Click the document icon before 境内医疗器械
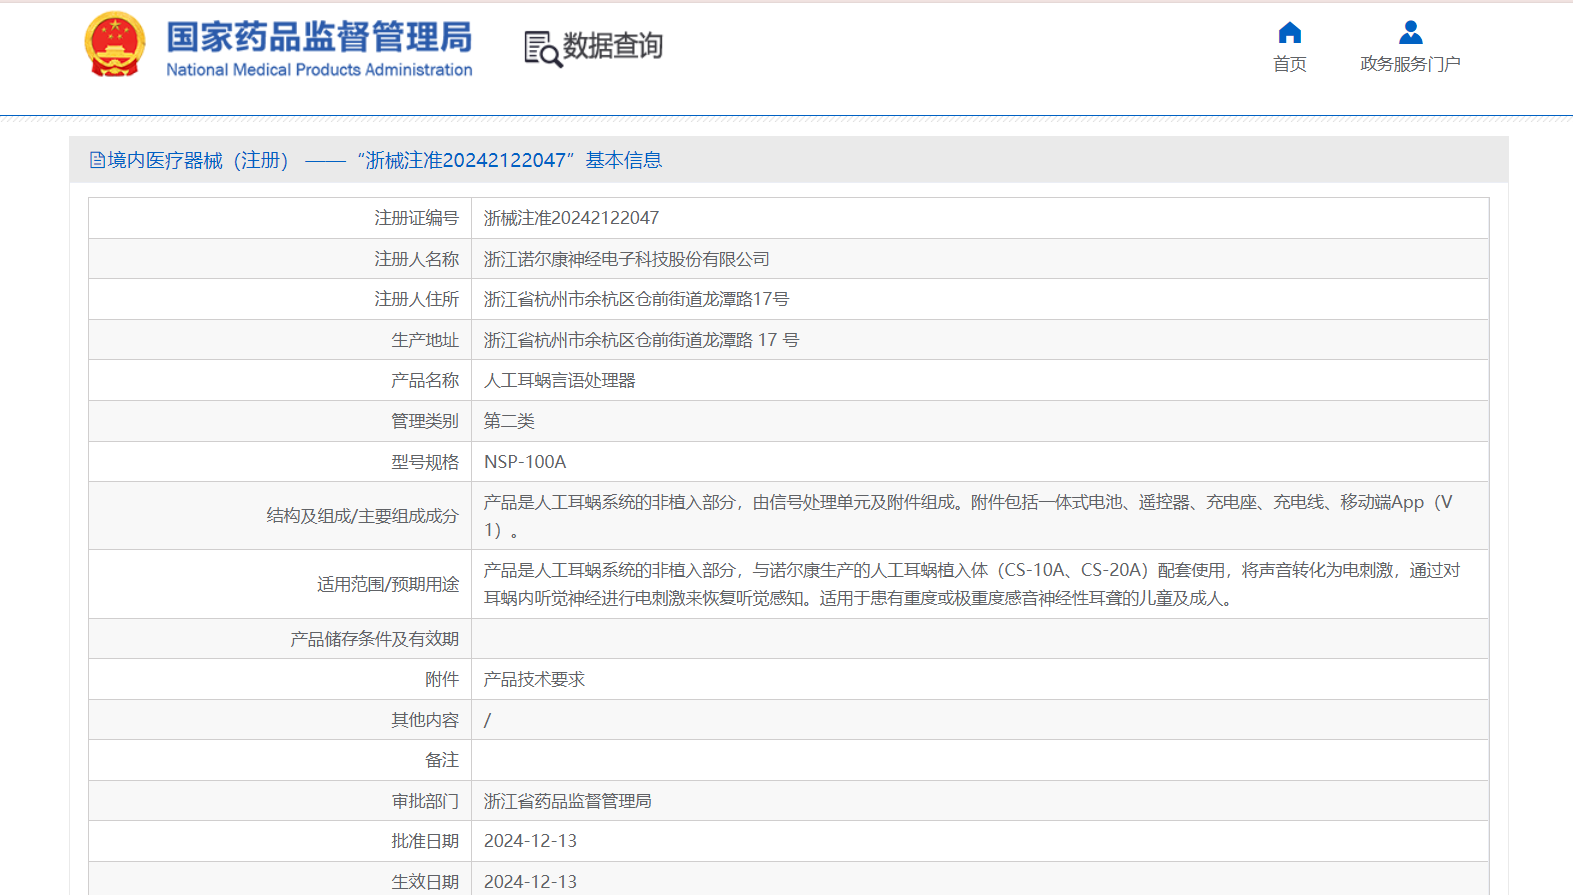The height and width of the screenshot is (895, 1573). [x=97, y=160]
